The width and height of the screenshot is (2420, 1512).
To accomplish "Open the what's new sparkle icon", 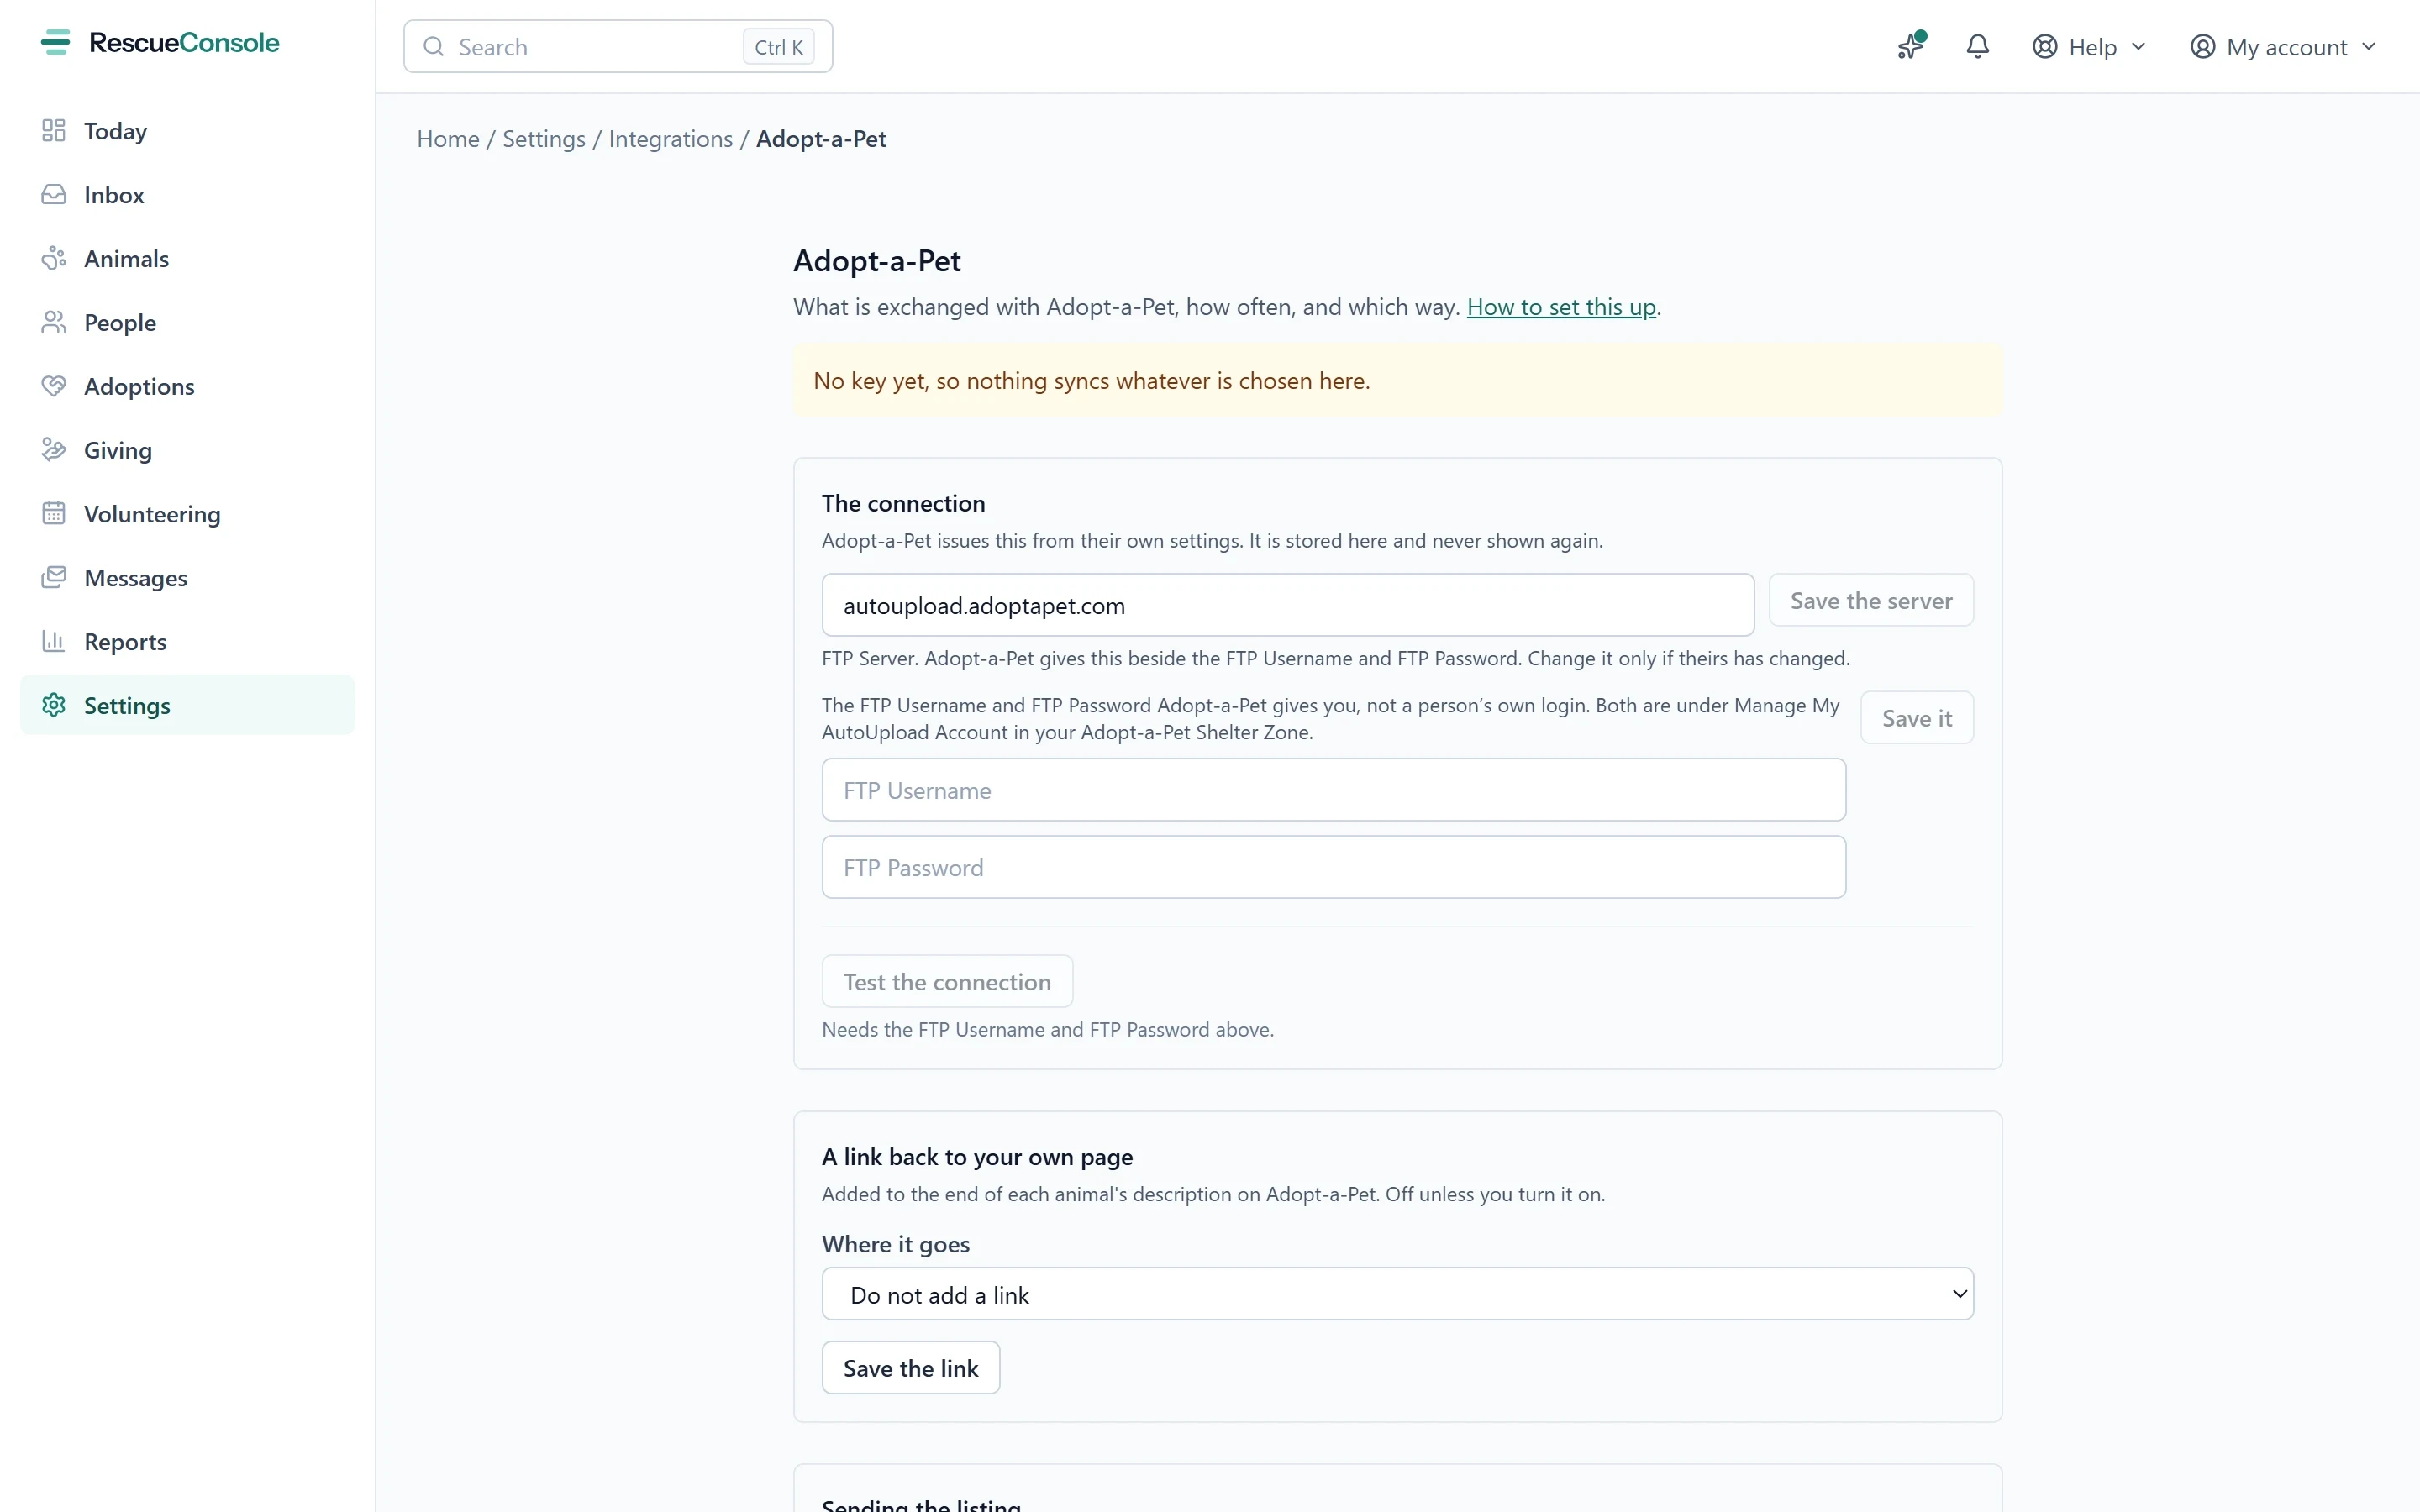I will (1911, 46).
